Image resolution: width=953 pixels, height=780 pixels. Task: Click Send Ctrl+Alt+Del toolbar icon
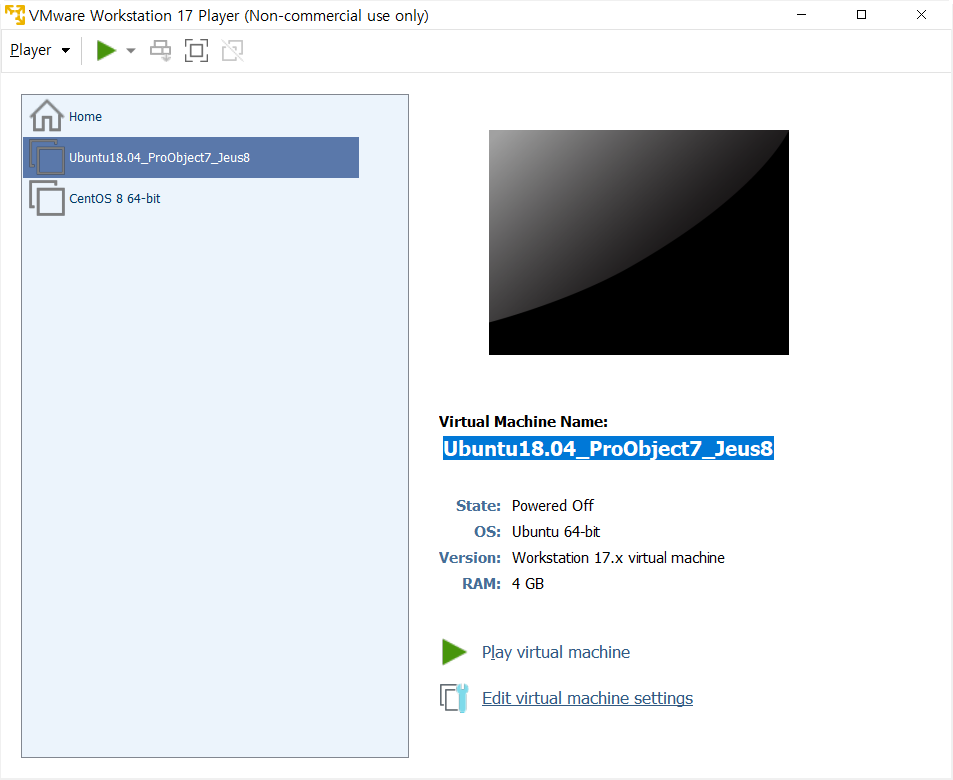coord(160,50)
